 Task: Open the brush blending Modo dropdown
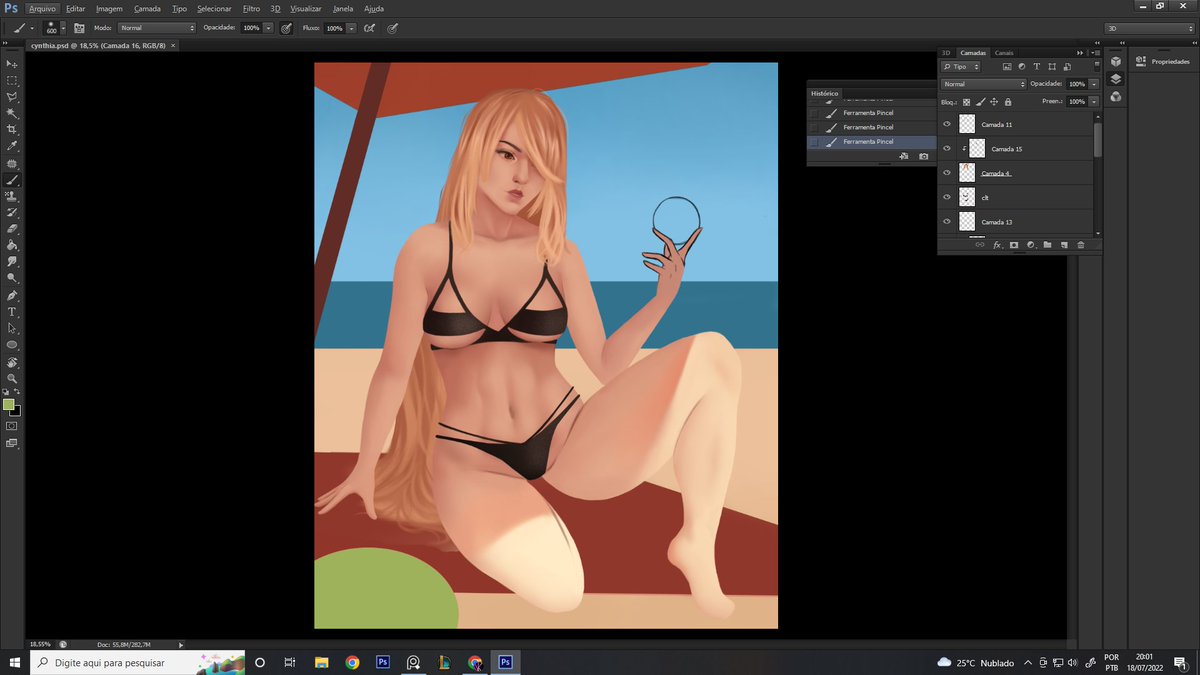156,28
